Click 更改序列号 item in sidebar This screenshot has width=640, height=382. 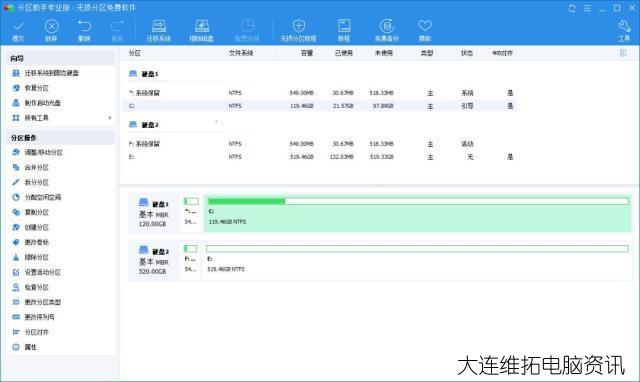point(39,317)
